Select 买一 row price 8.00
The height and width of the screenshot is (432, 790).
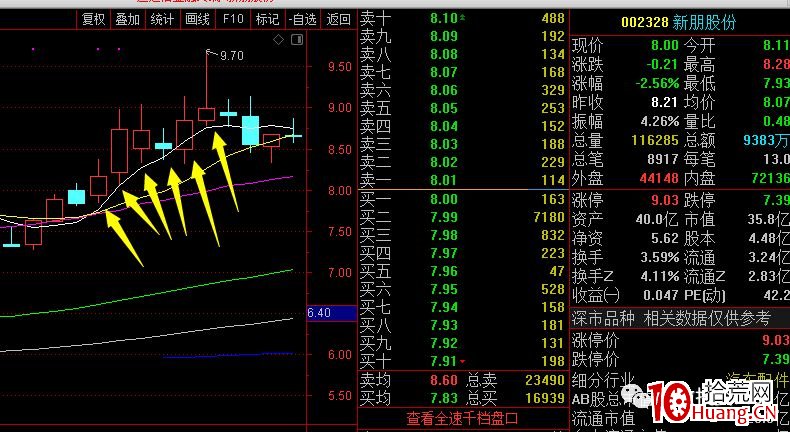[x=444, y=199]
